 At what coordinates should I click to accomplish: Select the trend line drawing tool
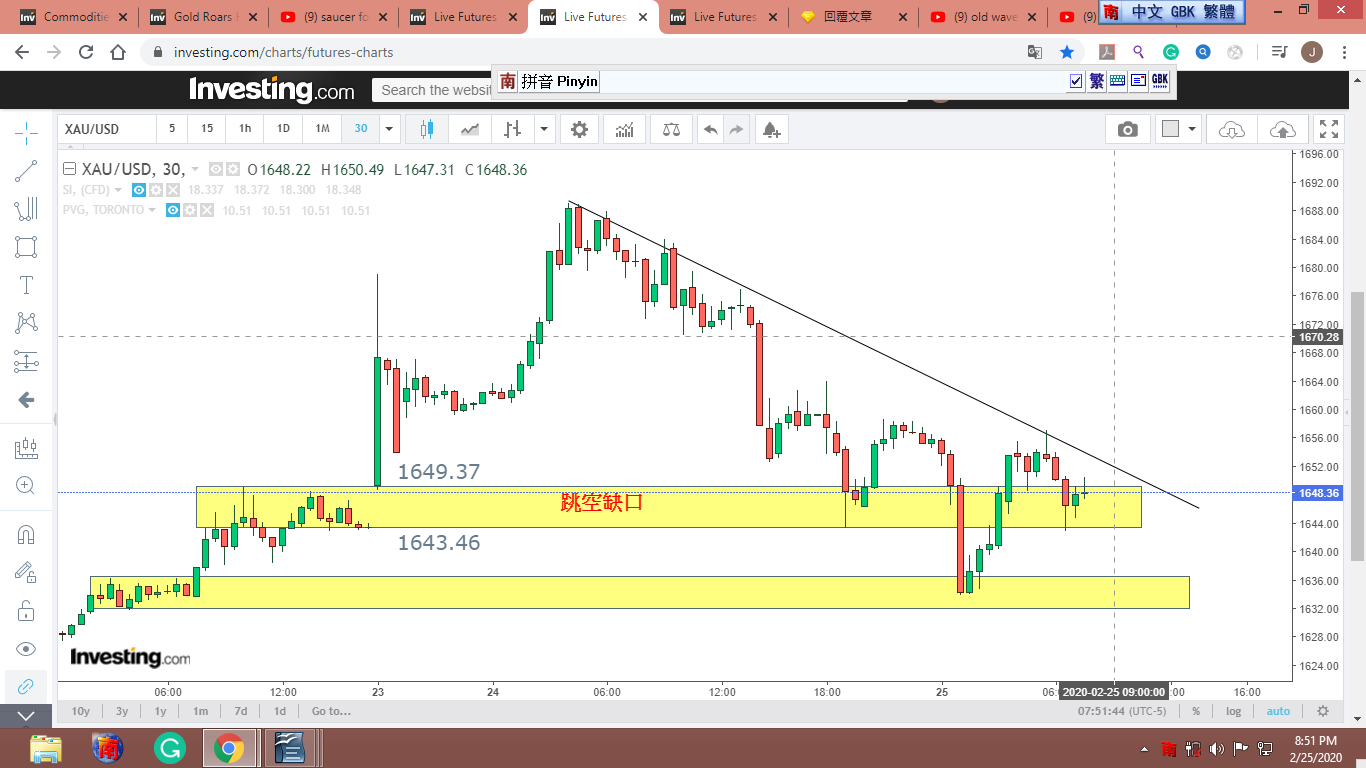point(26,171)
